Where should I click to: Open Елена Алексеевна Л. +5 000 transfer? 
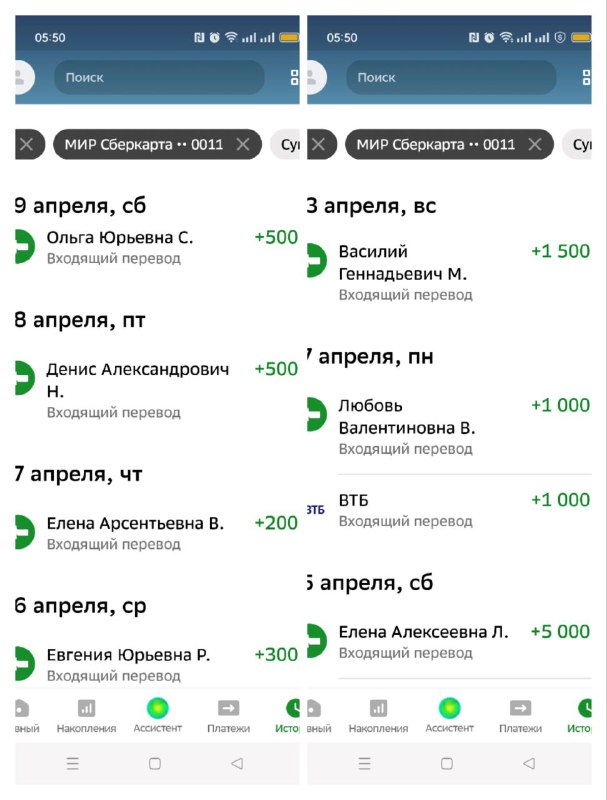coord(449,641)
